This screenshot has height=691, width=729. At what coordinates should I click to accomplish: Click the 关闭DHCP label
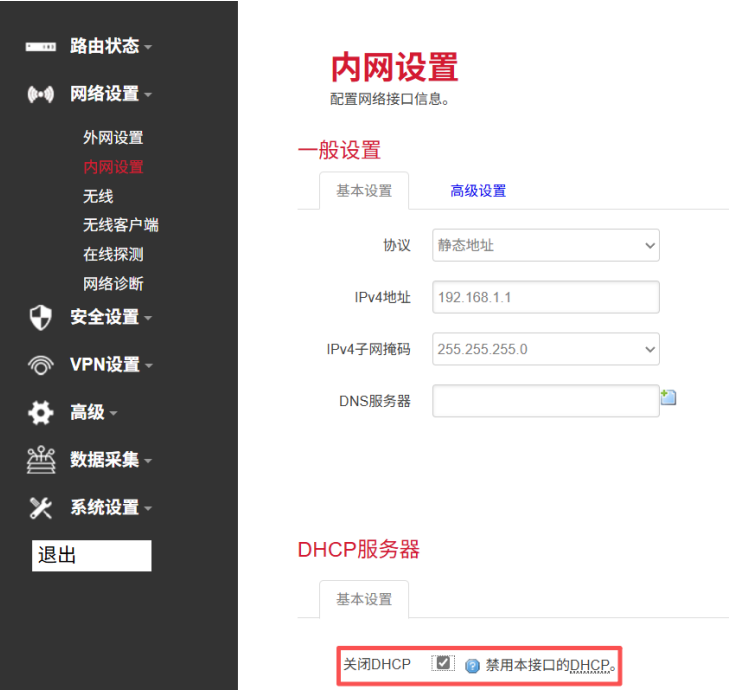pyautogui.click(x=377, y=664)
